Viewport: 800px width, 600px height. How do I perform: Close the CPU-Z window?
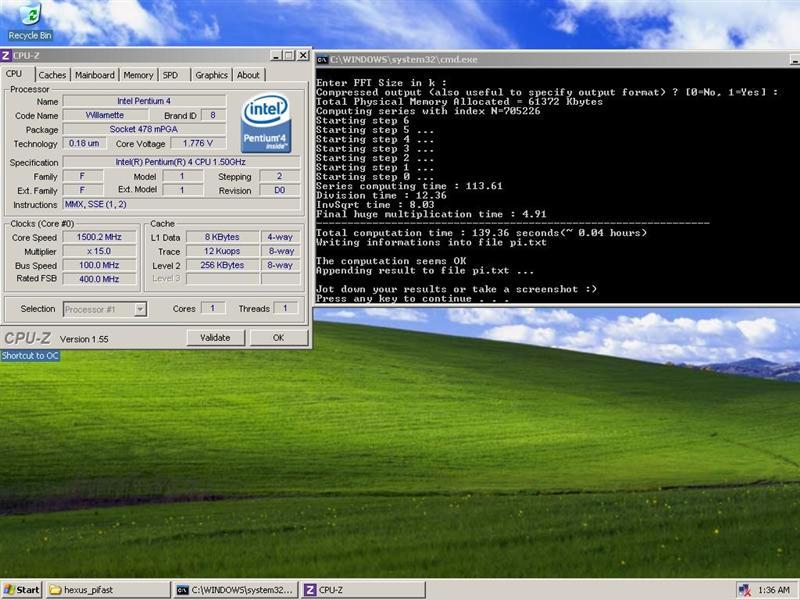click(x=303, y=55)
